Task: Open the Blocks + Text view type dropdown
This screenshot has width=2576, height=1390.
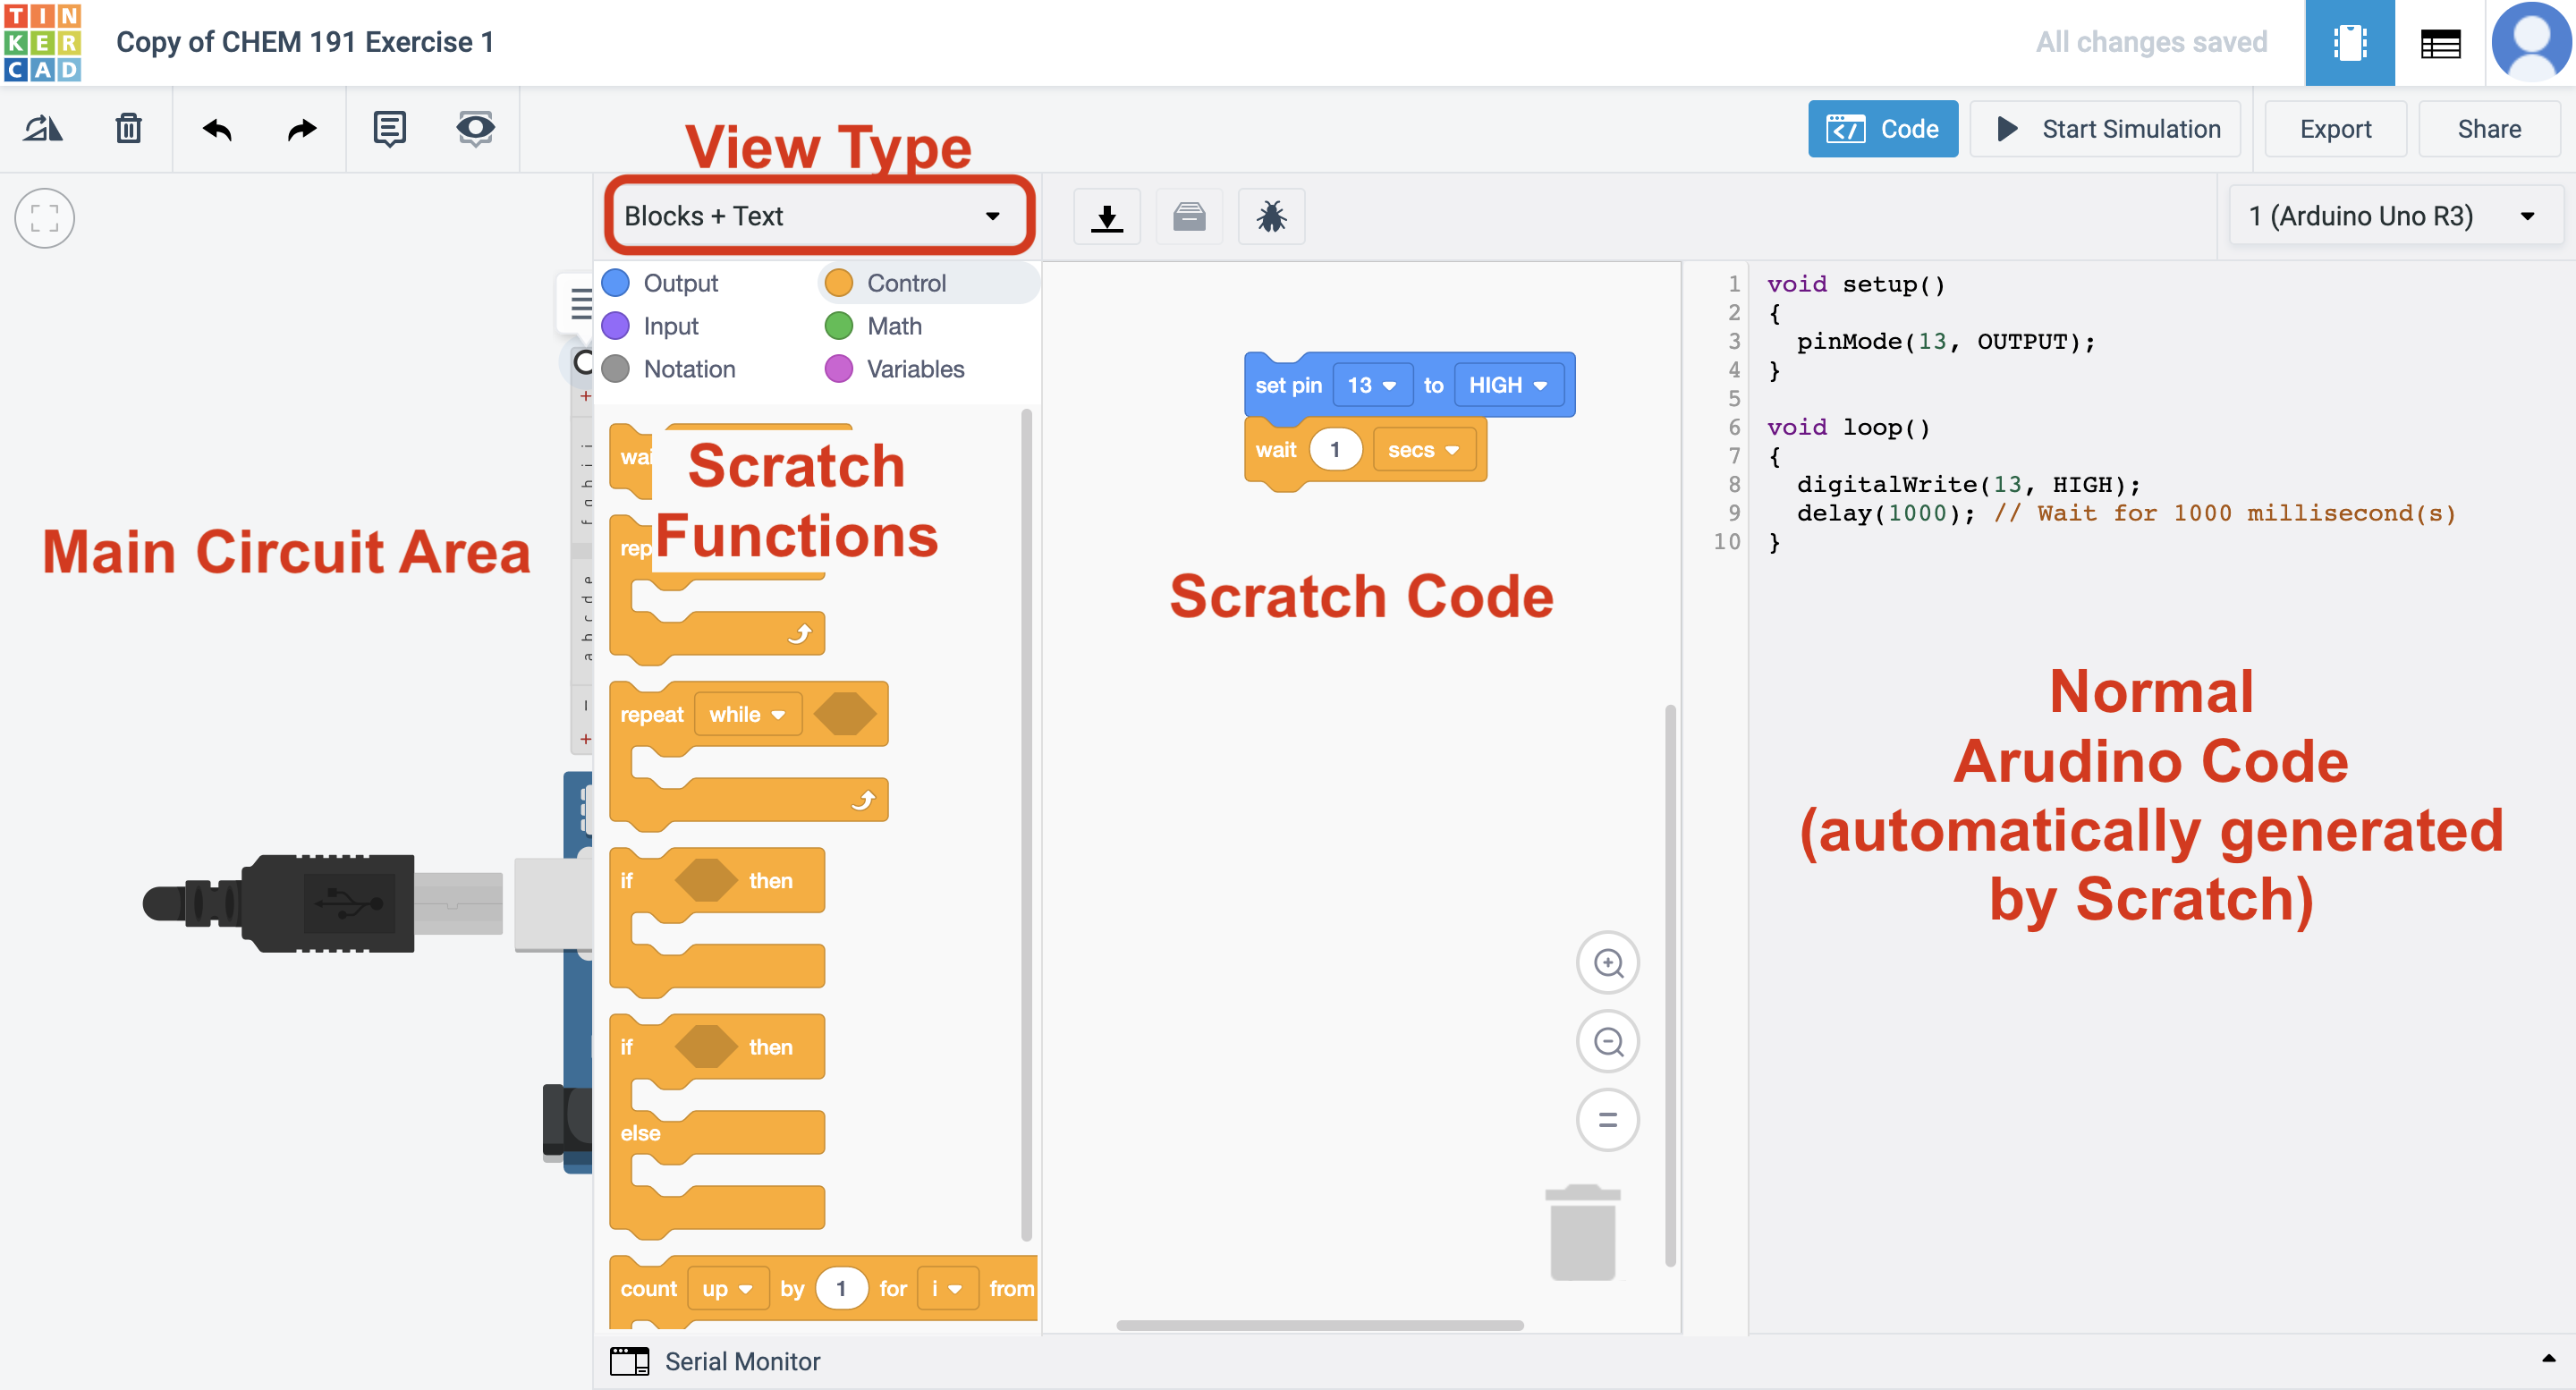Action: point(817,216)
